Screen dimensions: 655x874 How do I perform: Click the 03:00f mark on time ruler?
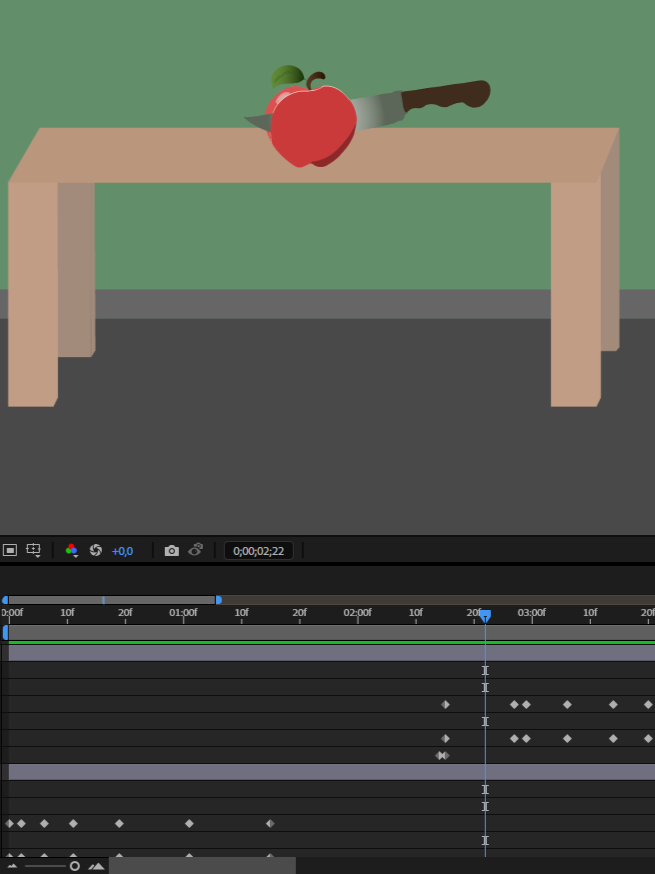pos(531,612)
